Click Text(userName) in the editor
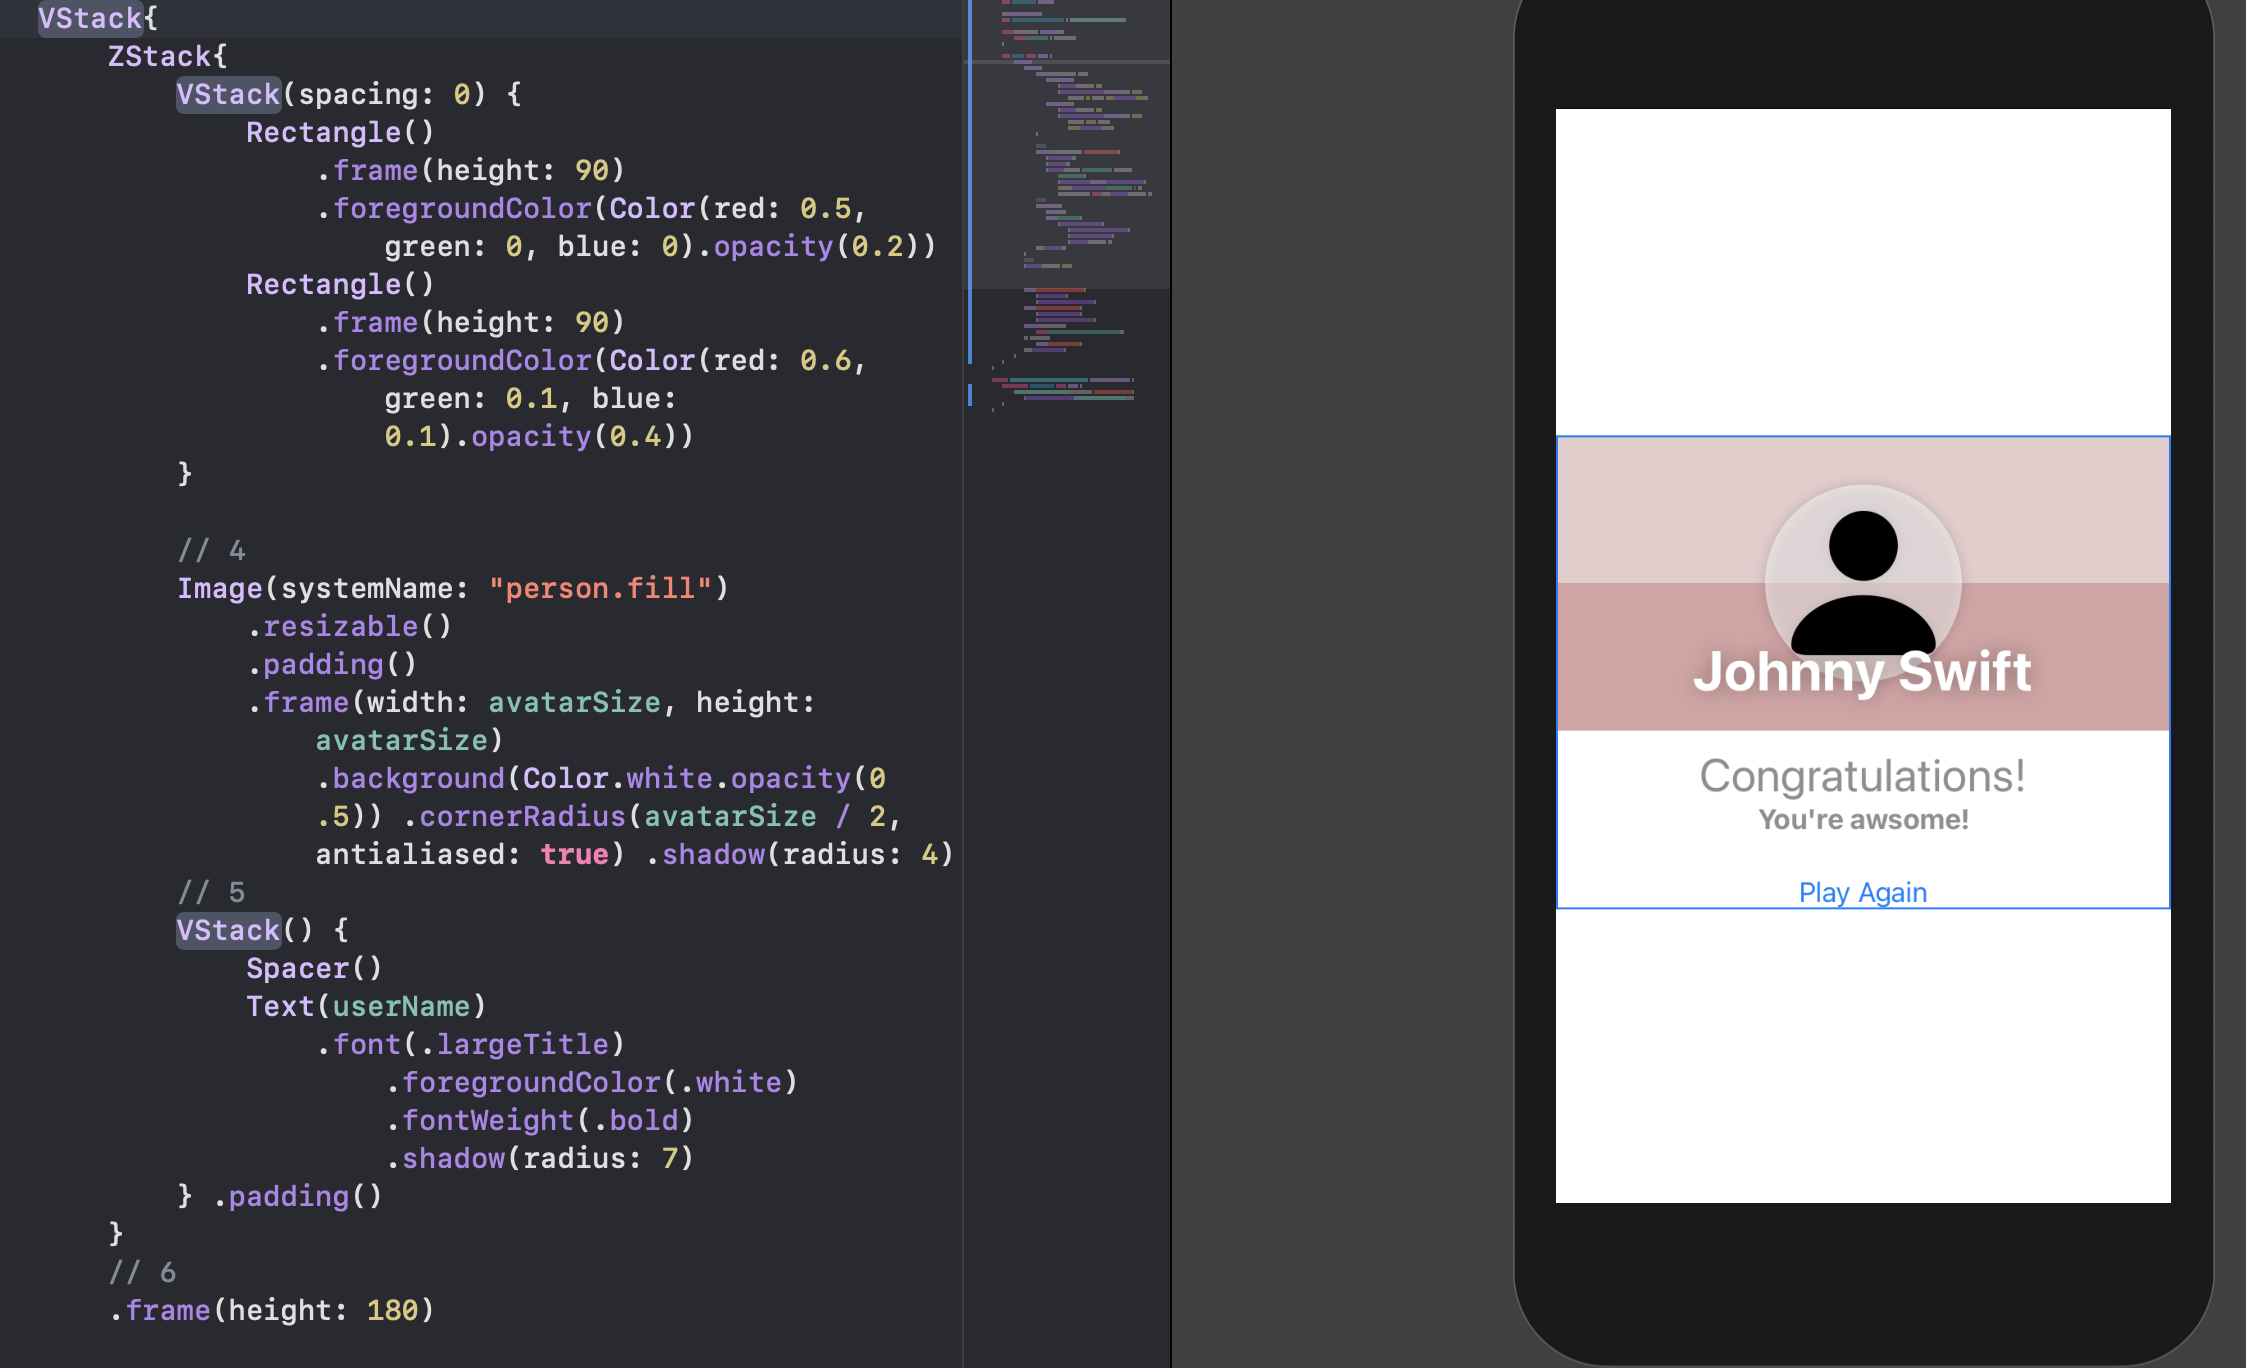The width and height of the screenshot is (2246, 1368). [x=365, y=1006]
